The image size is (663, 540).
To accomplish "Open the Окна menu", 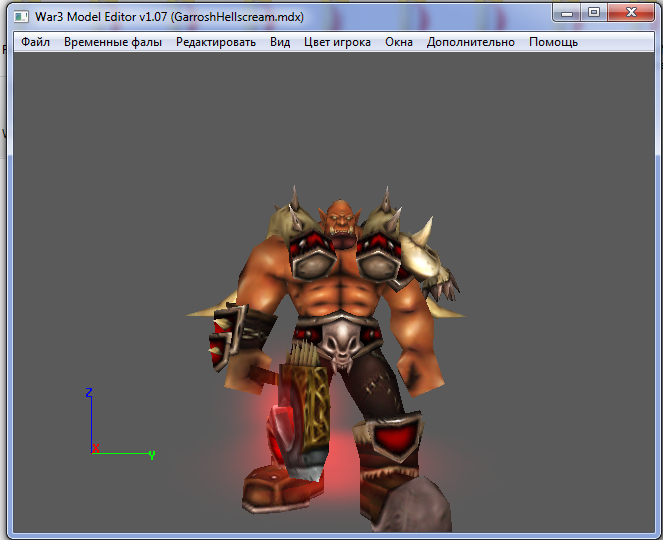I will [x=399, y=42].
